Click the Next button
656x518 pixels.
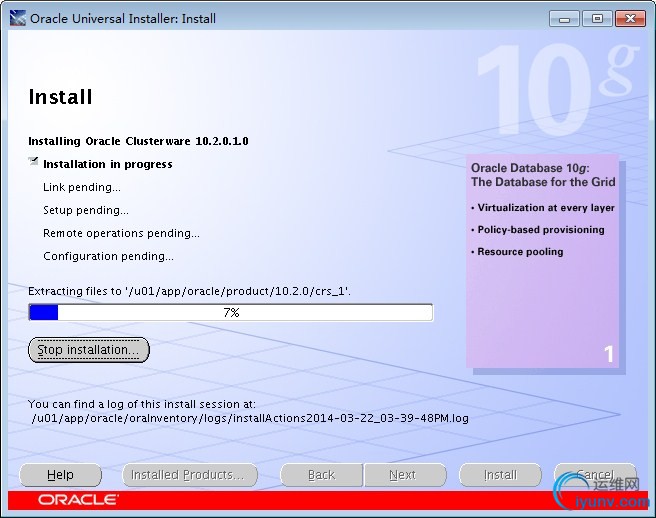405,475
